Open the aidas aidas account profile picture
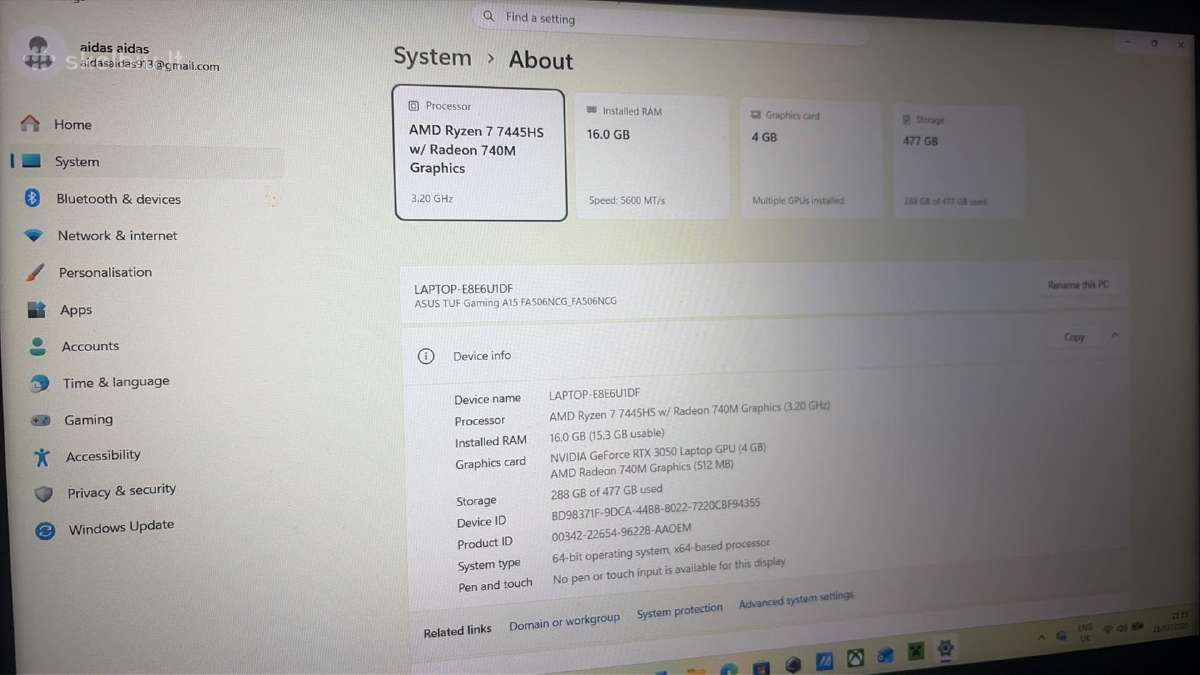The image size is (1200, 675). coord(39,54)
